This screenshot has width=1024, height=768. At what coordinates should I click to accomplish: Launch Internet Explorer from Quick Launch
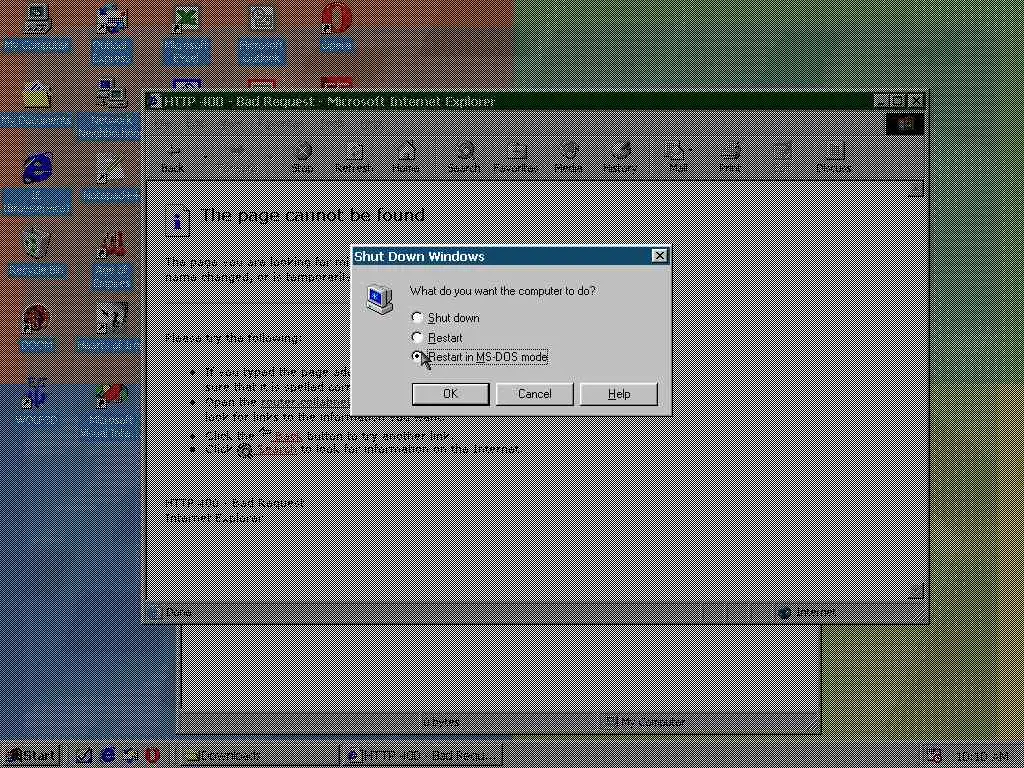click(x=107, y=756)
